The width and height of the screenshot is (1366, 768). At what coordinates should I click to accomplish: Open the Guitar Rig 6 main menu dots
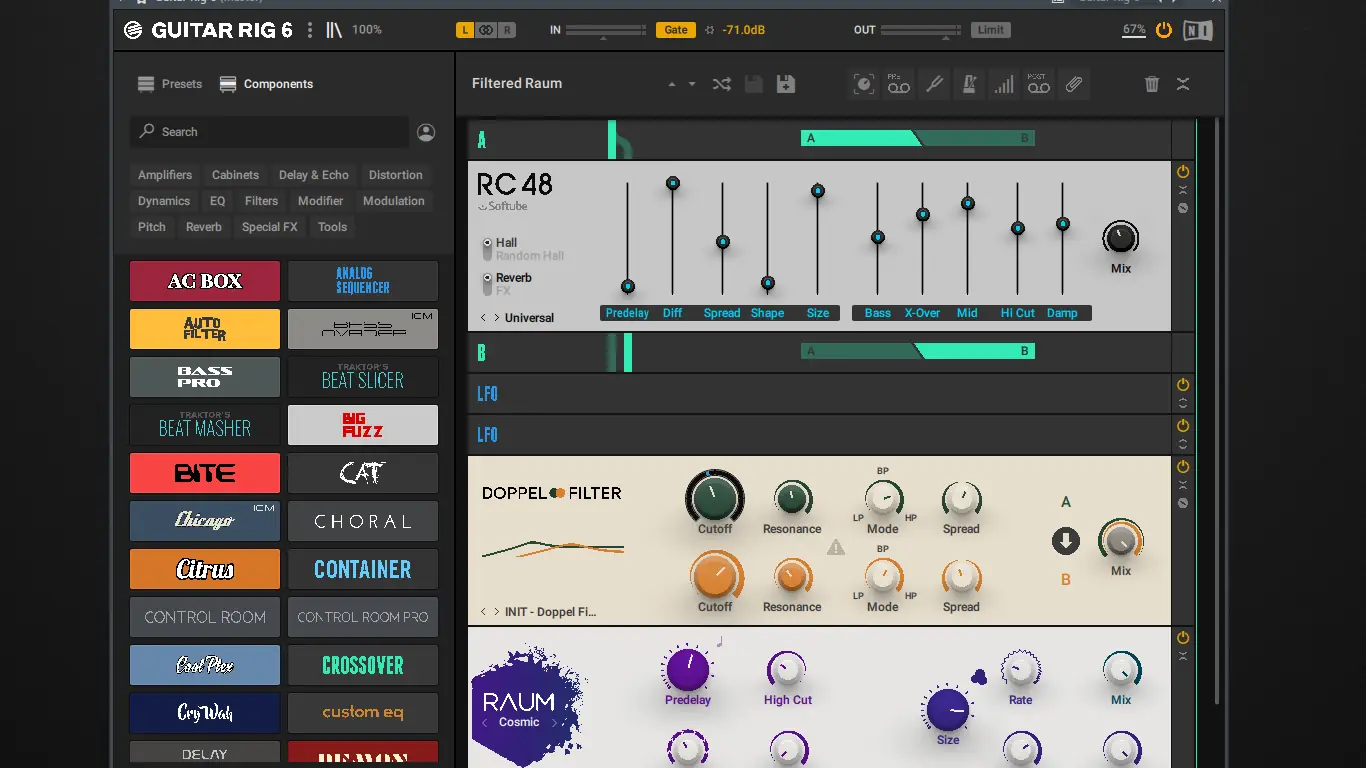[310, 30]
